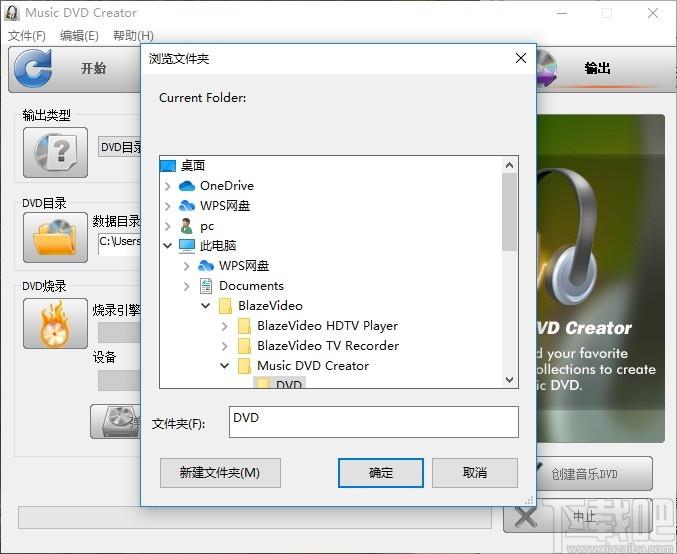Confirm with the 确定 button

[x=381, y=473]
